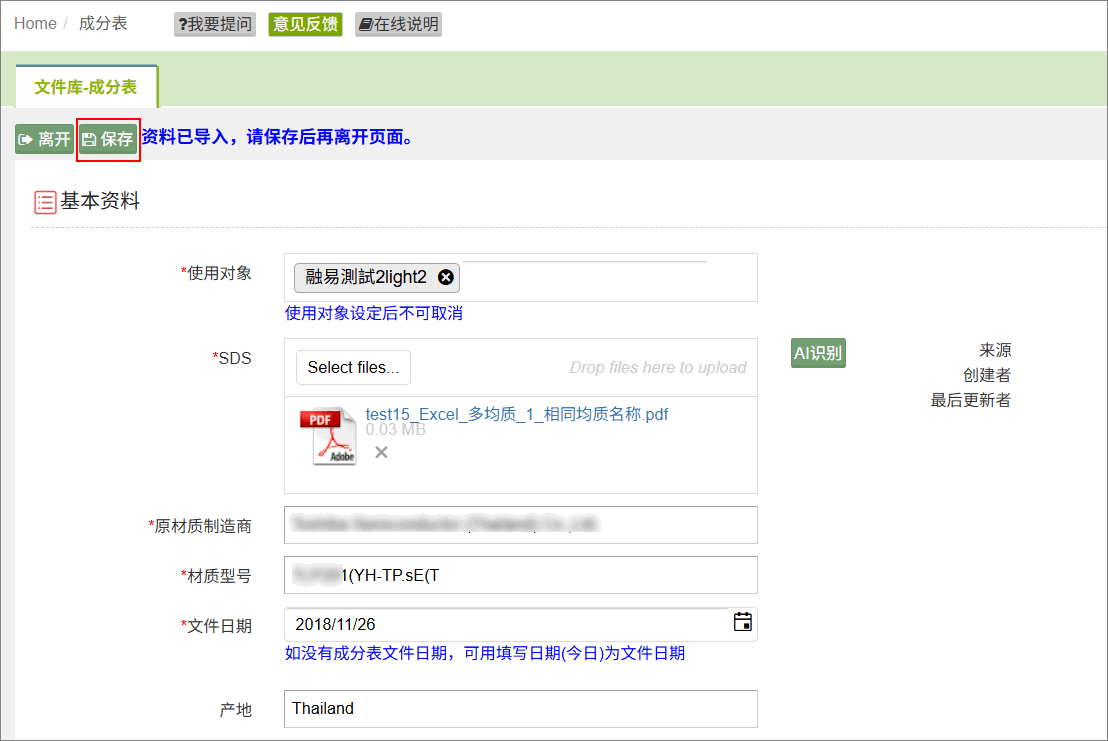Click the AI识别 button
1108x741 pixels.
(818, 353)
